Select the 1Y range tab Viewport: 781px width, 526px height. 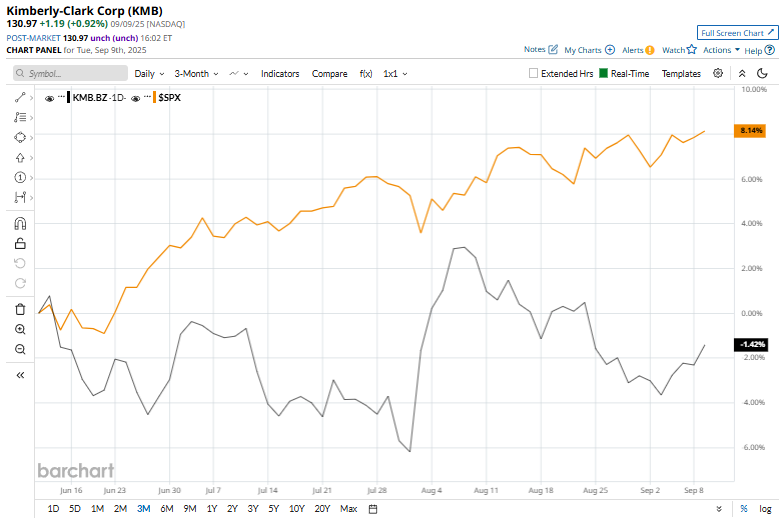click(212, 509)
